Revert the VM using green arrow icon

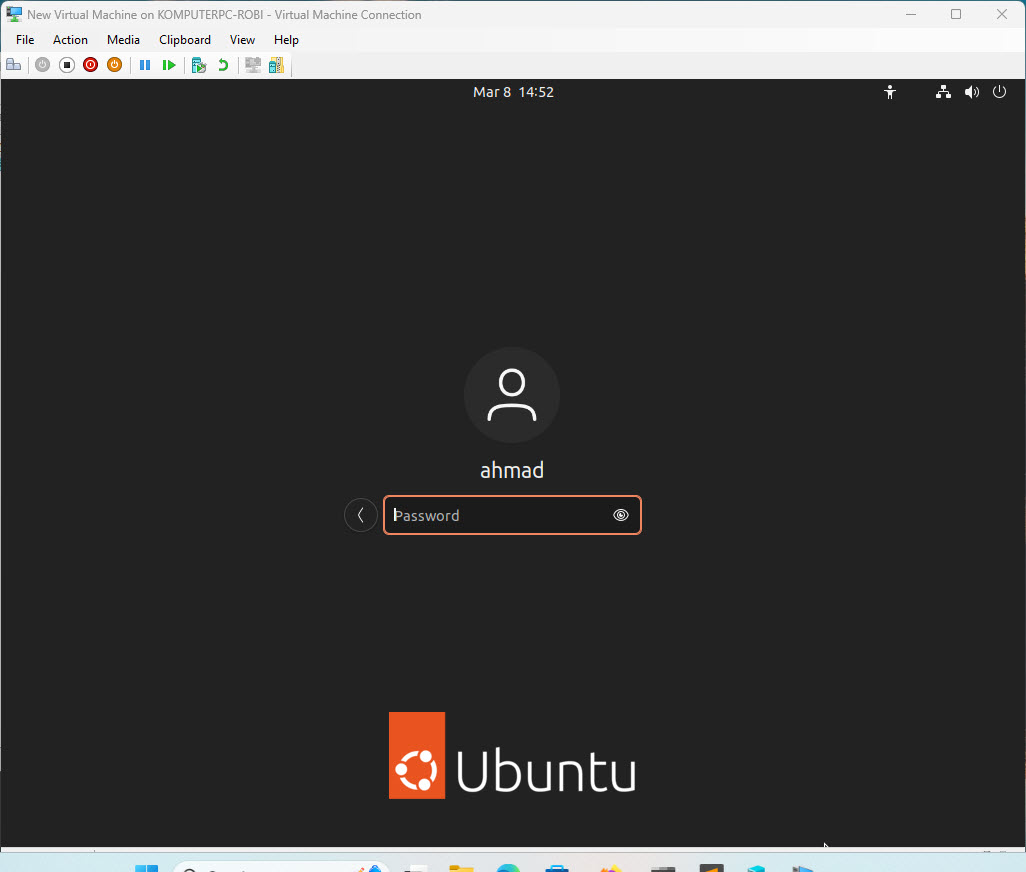(x=221, y=64)
